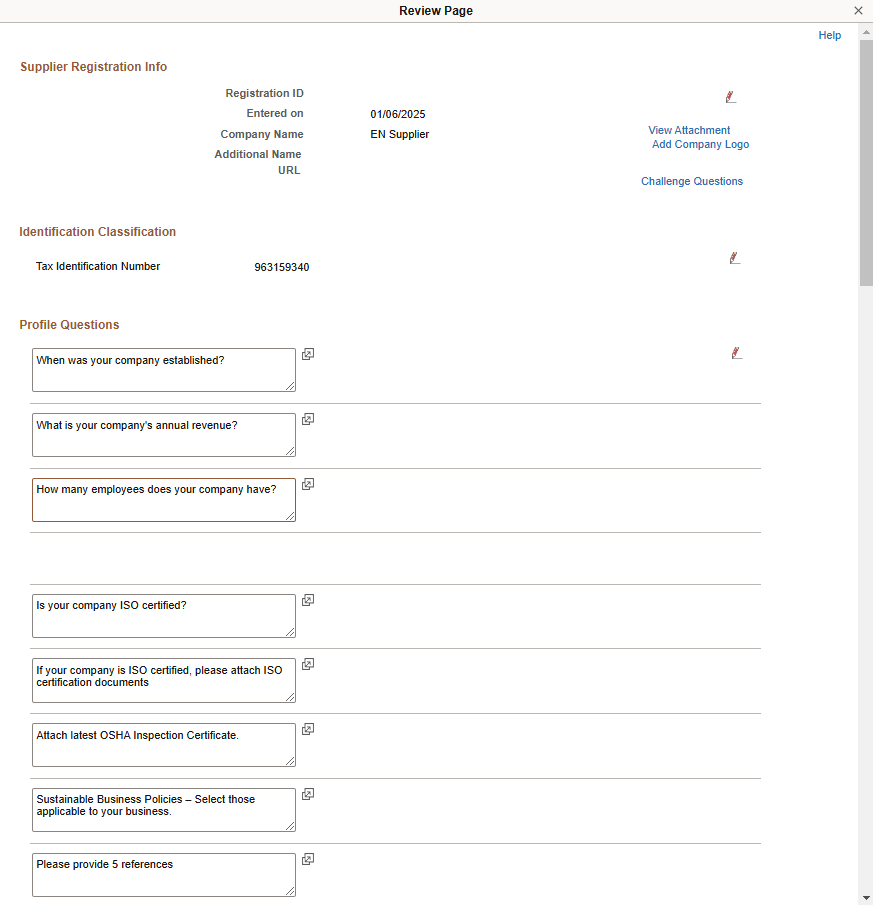
Task: Click the Entered on date 01/06/2025
Action: pos(398,114)
